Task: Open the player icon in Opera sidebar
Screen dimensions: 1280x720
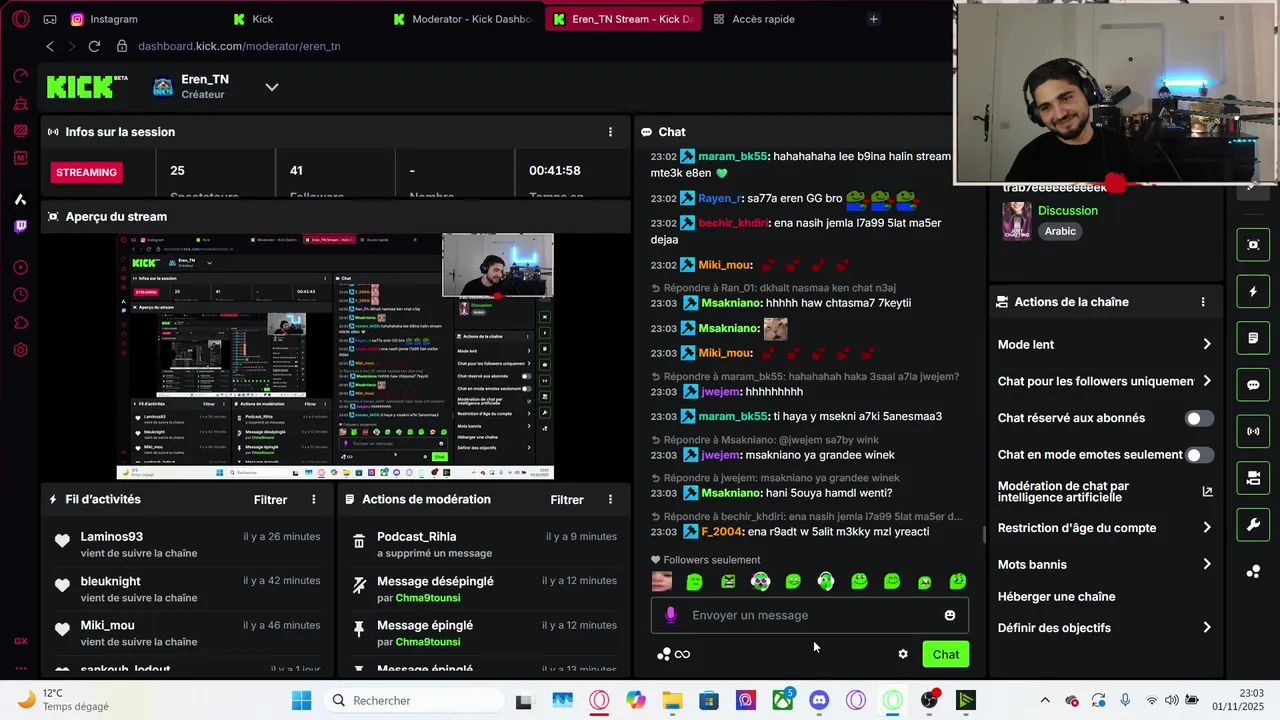Action: 20,267
